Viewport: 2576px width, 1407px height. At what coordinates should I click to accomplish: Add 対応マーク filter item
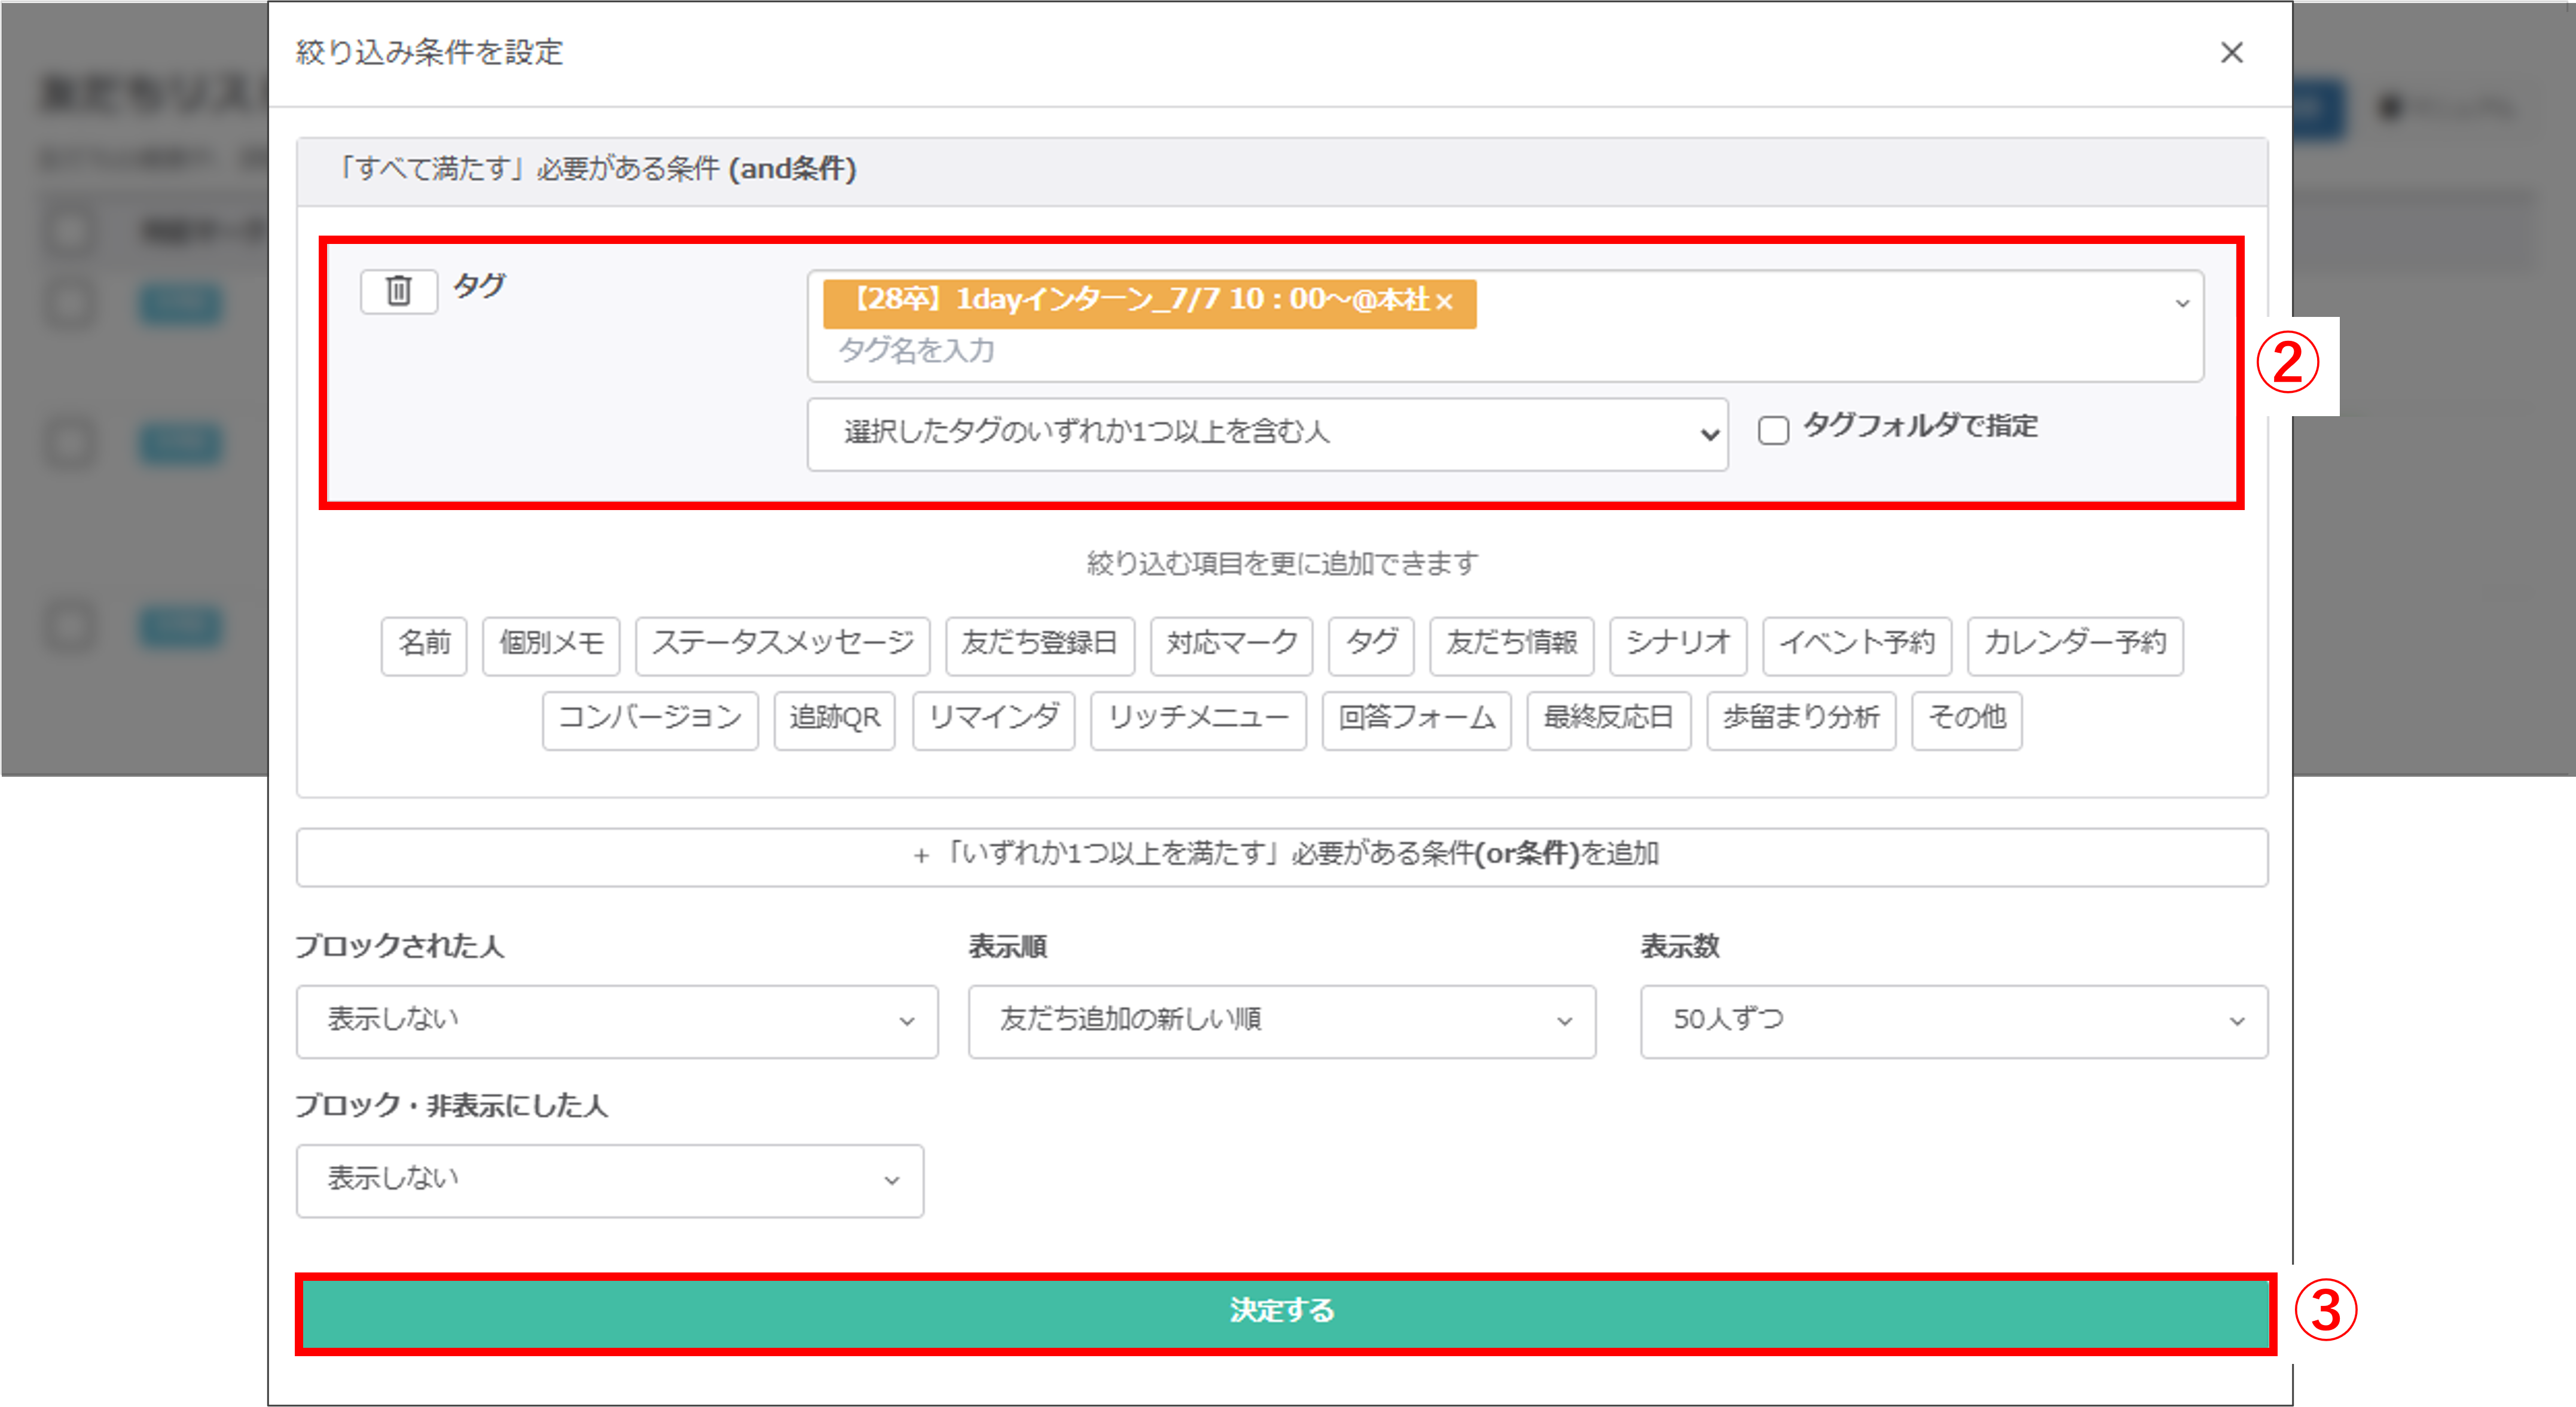(1231, 645)
